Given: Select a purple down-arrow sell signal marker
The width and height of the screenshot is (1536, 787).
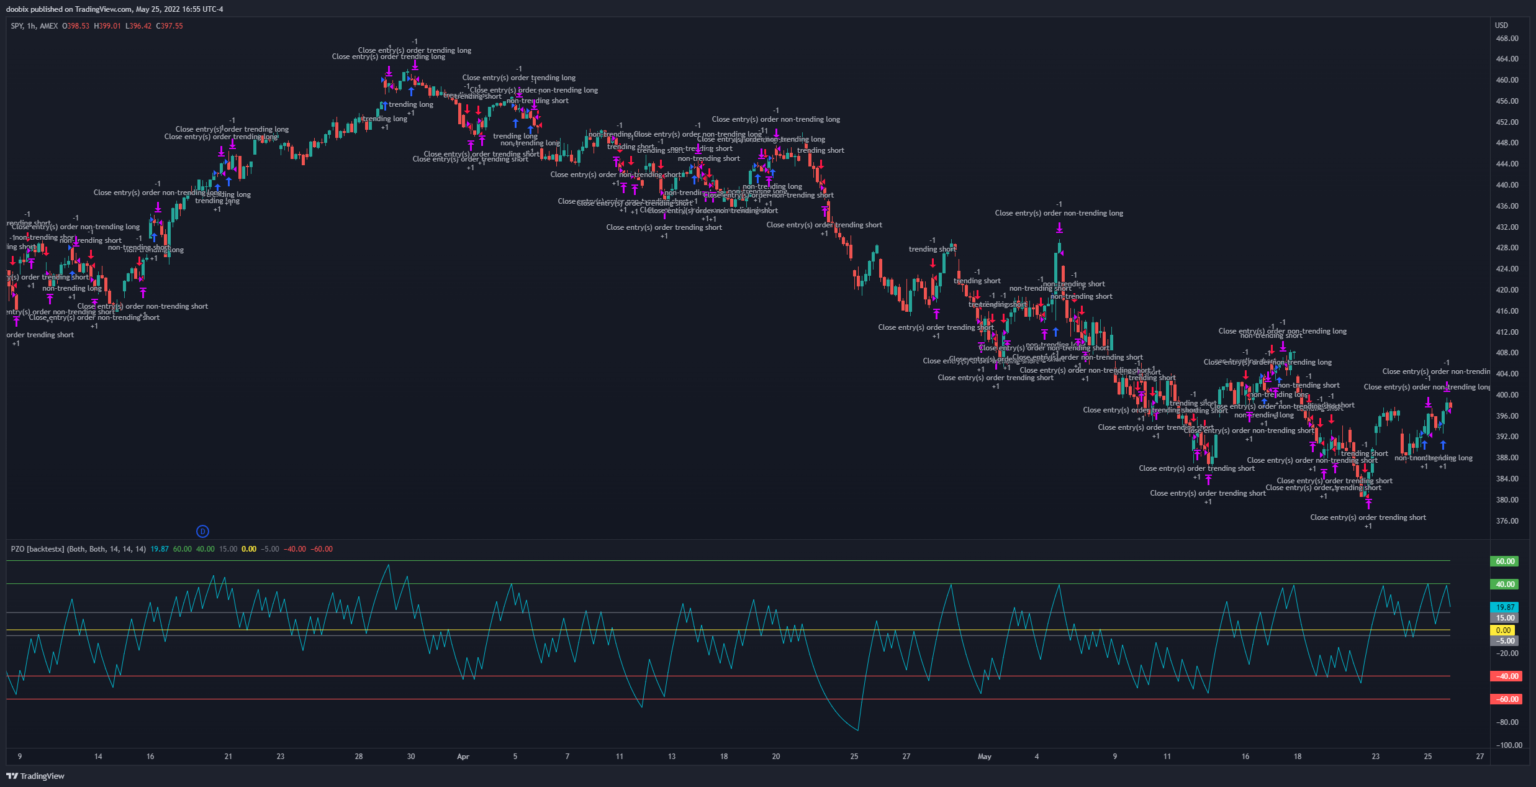Looking at the screenshot, I should pos(1059,228).
